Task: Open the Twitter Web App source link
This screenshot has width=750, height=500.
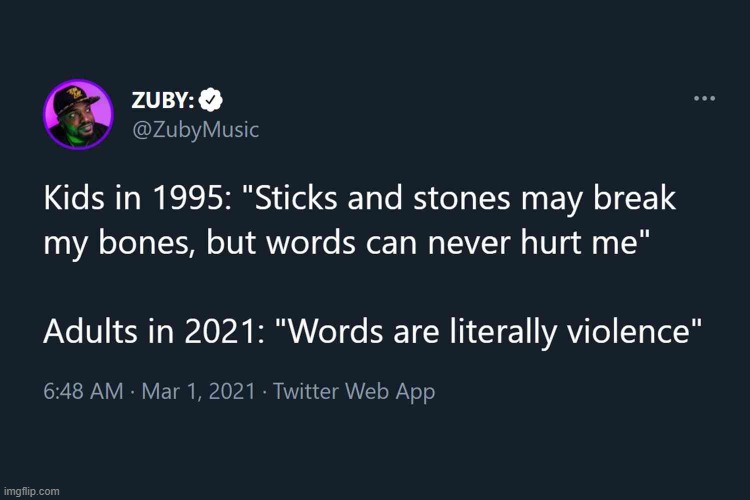Action: point(352,391)
